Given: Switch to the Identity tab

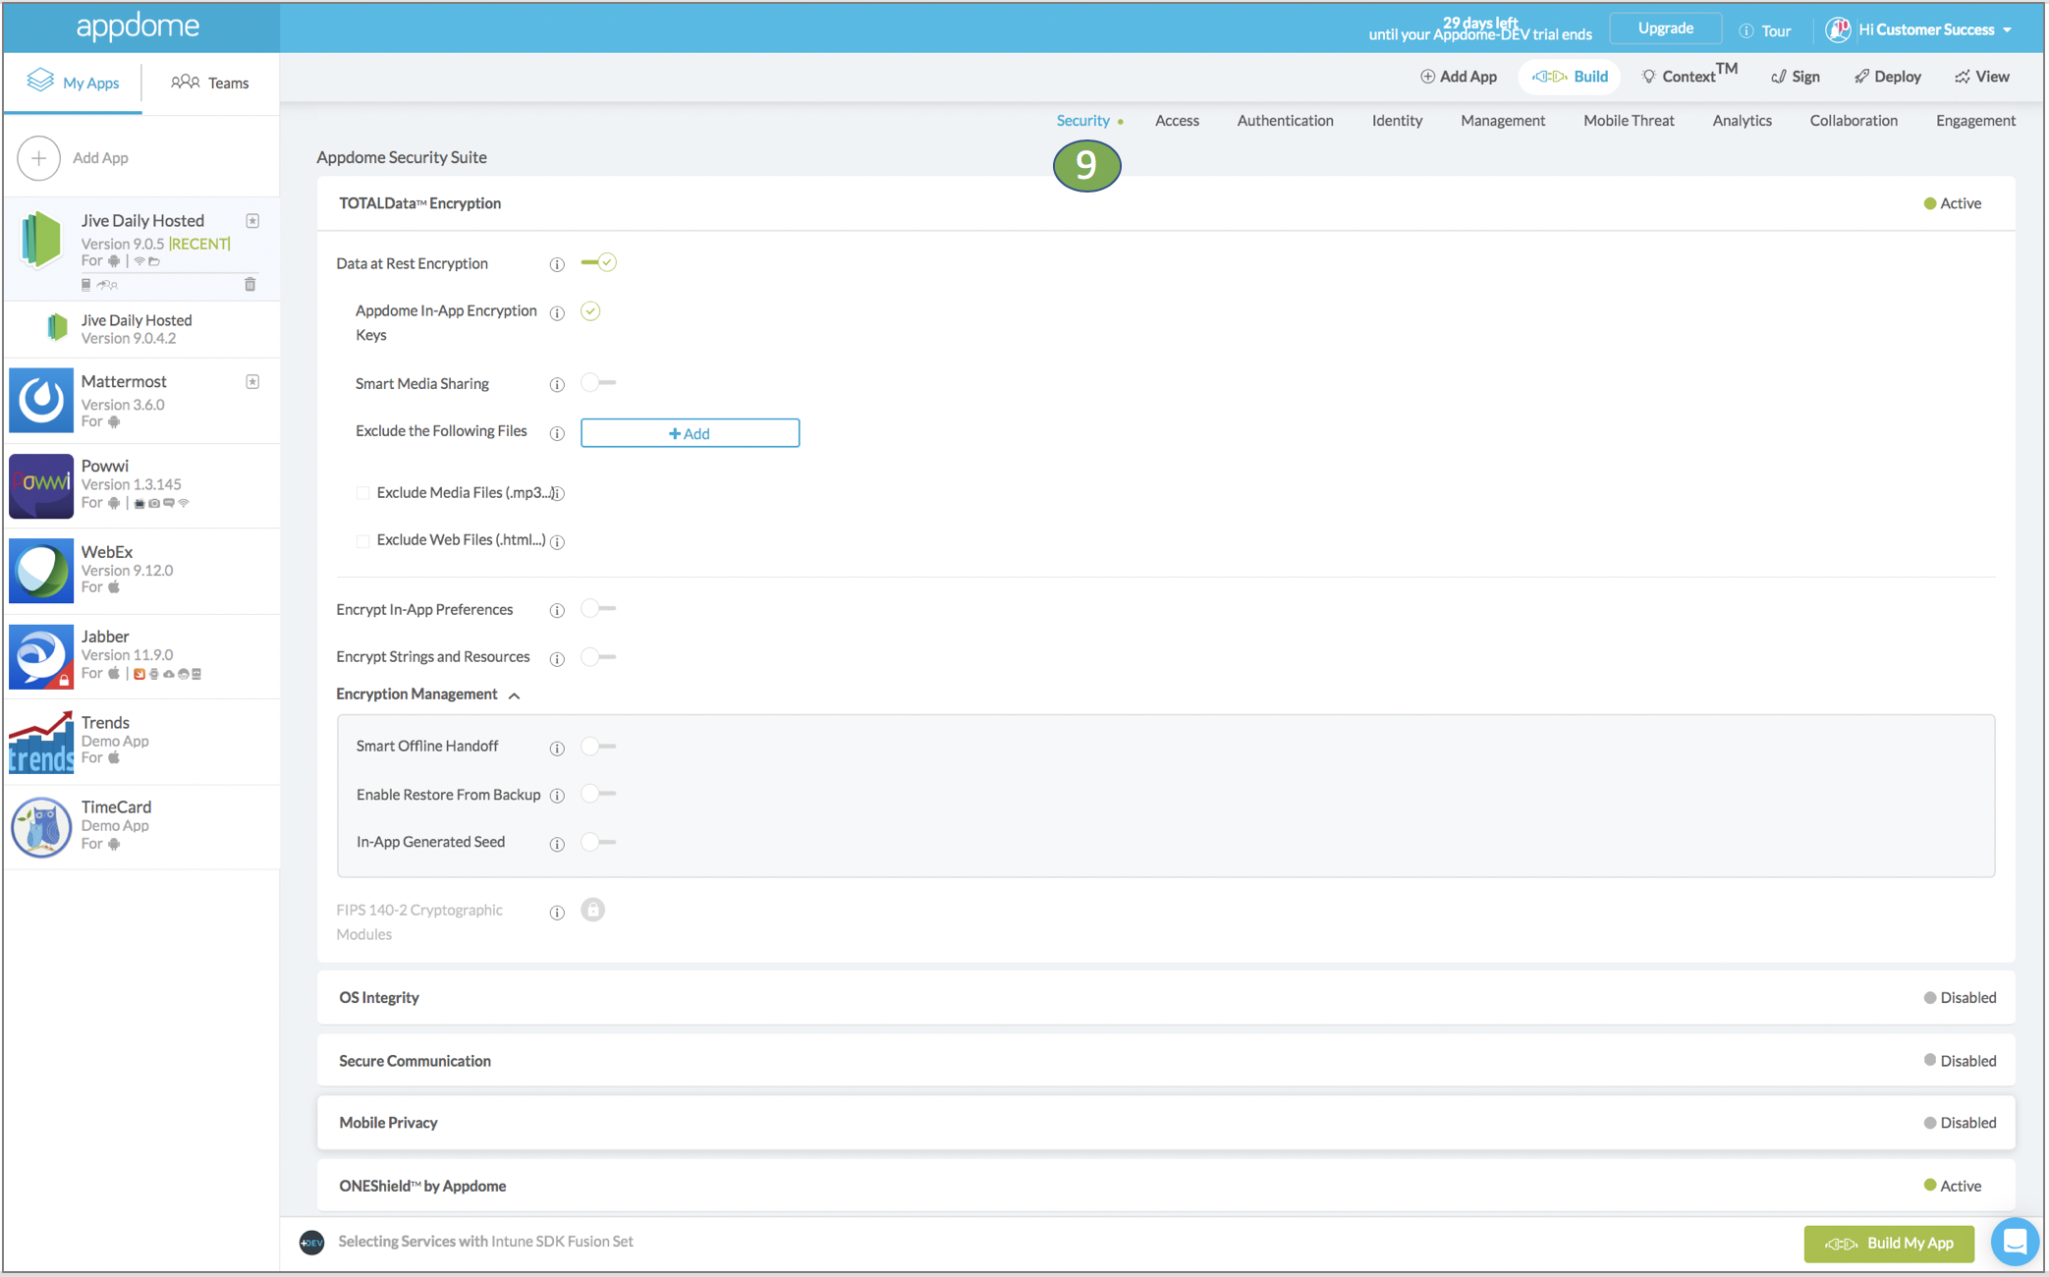Looking at the screenshot, I should (x=1397, y=121).
